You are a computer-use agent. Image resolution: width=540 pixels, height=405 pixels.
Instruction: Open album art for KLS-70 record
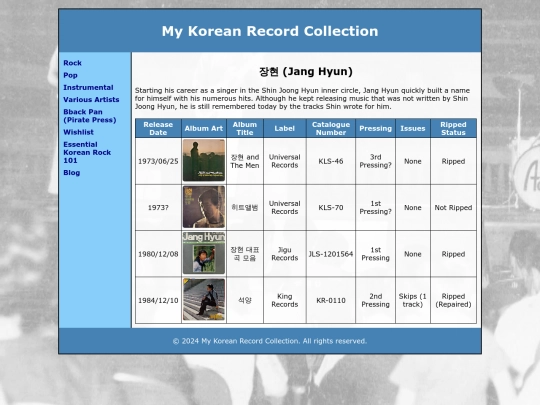[204, 207]
